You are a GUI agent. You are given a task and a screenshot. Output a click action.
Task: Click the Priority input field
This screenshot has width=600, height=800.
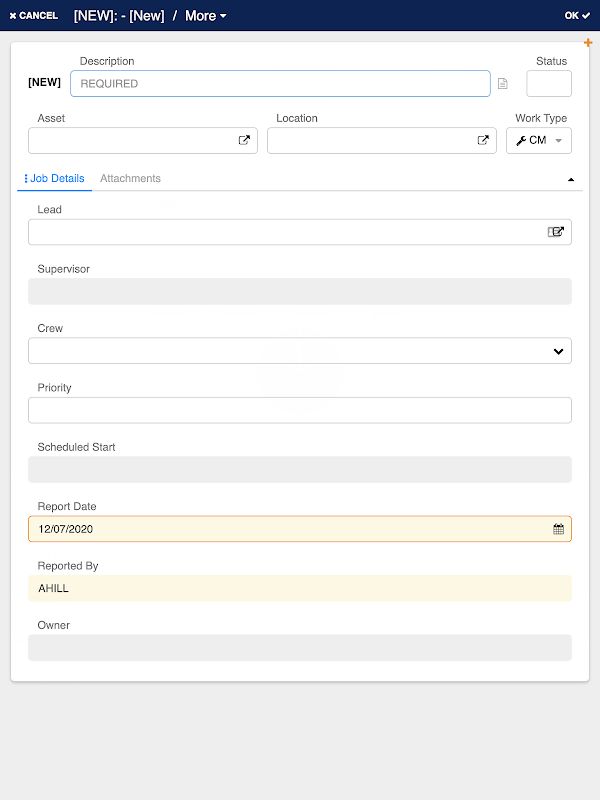coord(300,410)
